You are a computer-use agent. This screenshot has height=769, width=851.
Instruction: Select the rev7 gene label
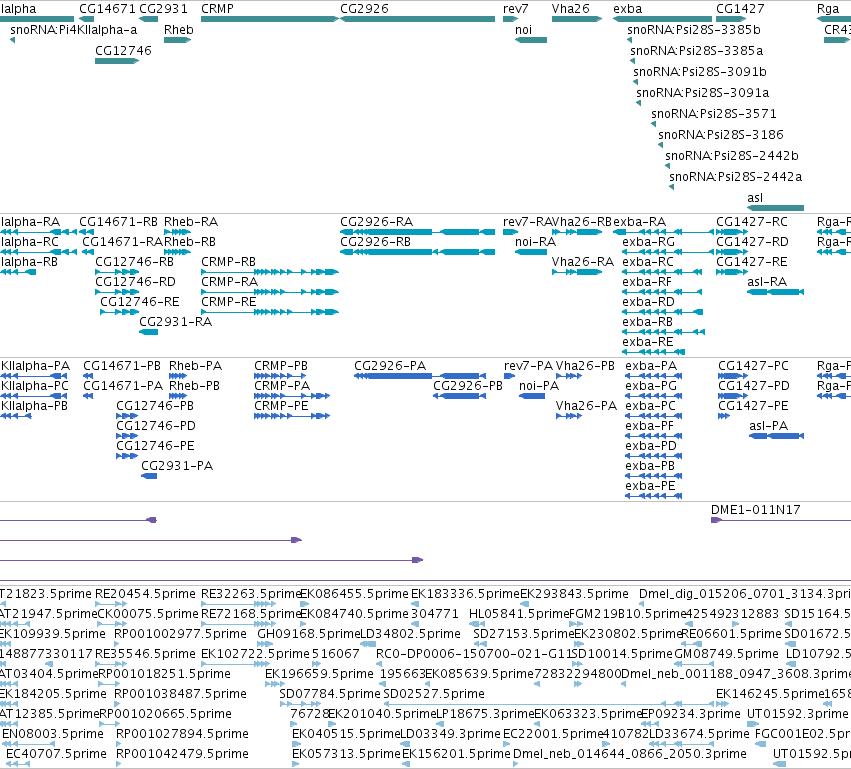tap(515, 9)
